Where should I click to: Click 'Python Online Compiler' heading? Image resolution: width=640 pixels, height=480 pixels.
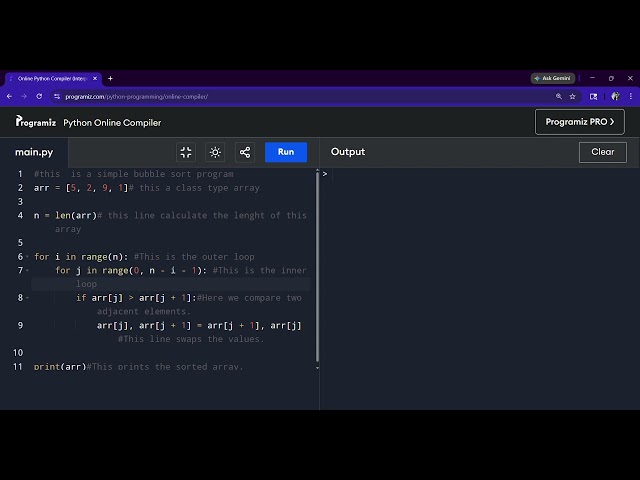(x=112, y=122)
